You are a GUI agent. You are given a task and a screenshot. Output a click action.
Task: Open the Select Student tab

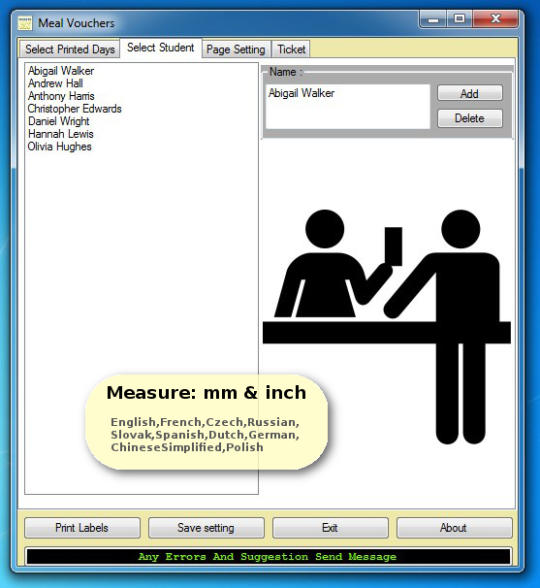(x=160, y=48)
